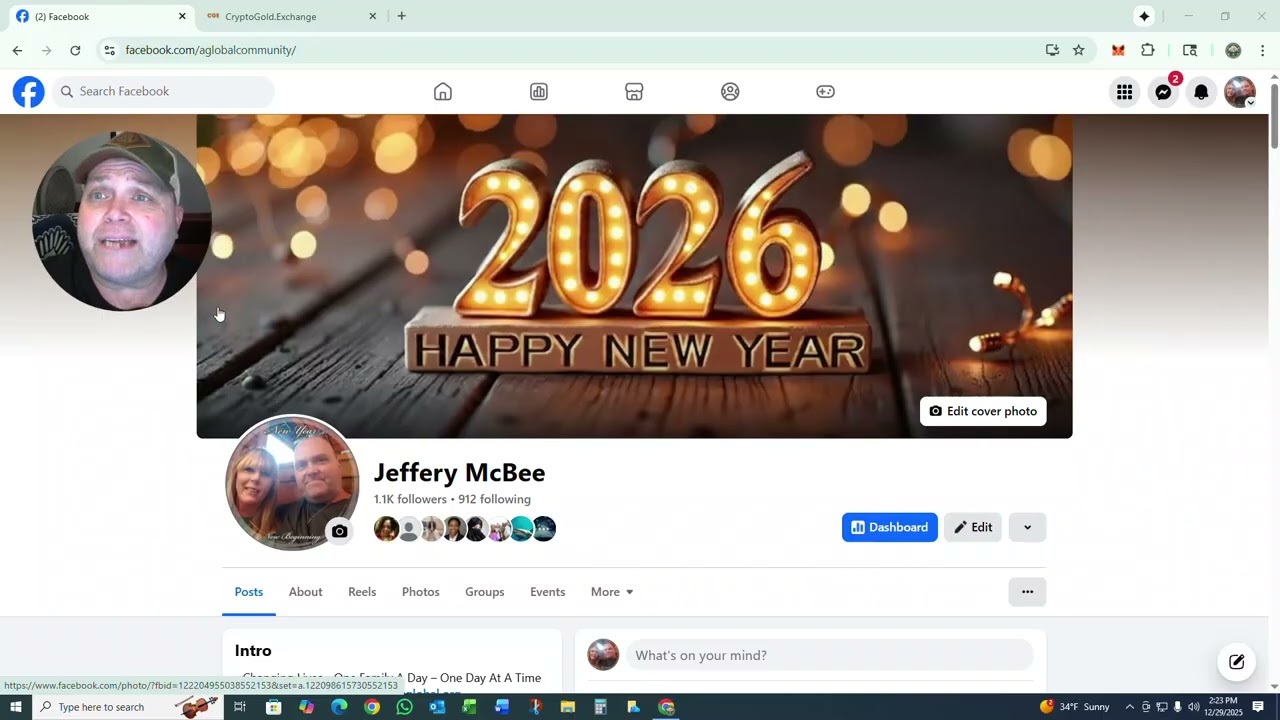Image resolution: width=1280 pixels, height=720 pixels.
Task: Open the 912 following link
Action: coord(495,500)
